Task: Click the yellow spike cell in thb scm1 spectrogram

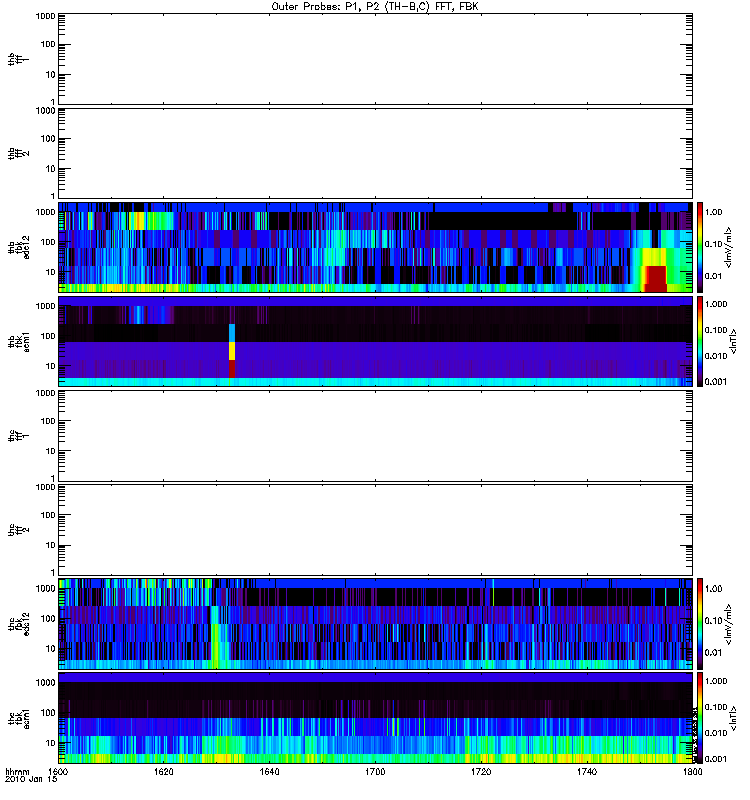Action: (232, 351)
